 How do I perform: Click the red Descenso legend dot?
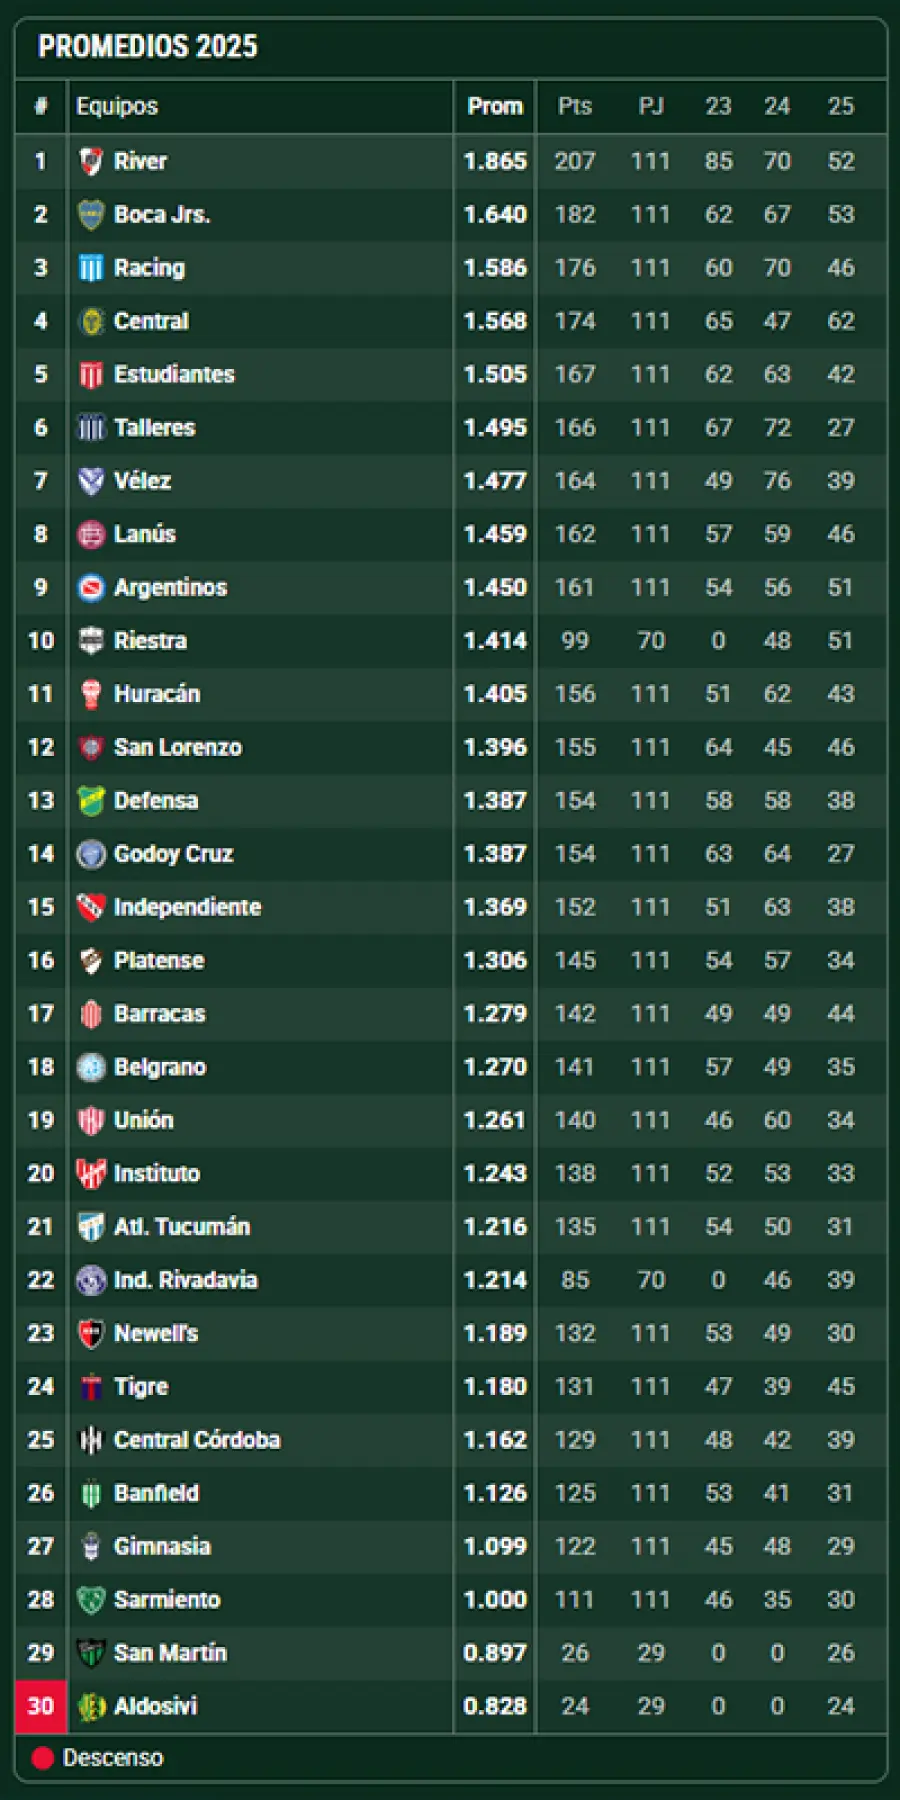[42, 1758]
